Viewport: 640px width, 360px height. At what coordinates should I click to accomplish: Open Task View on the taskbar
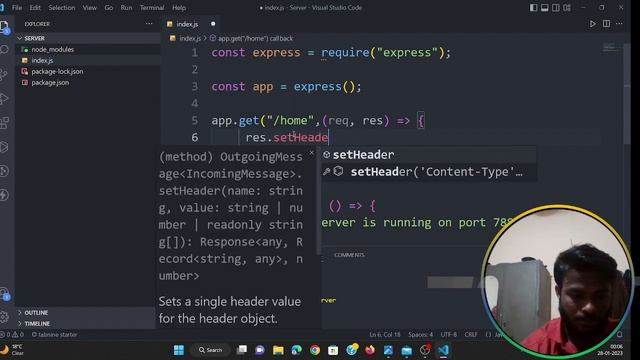242,350
